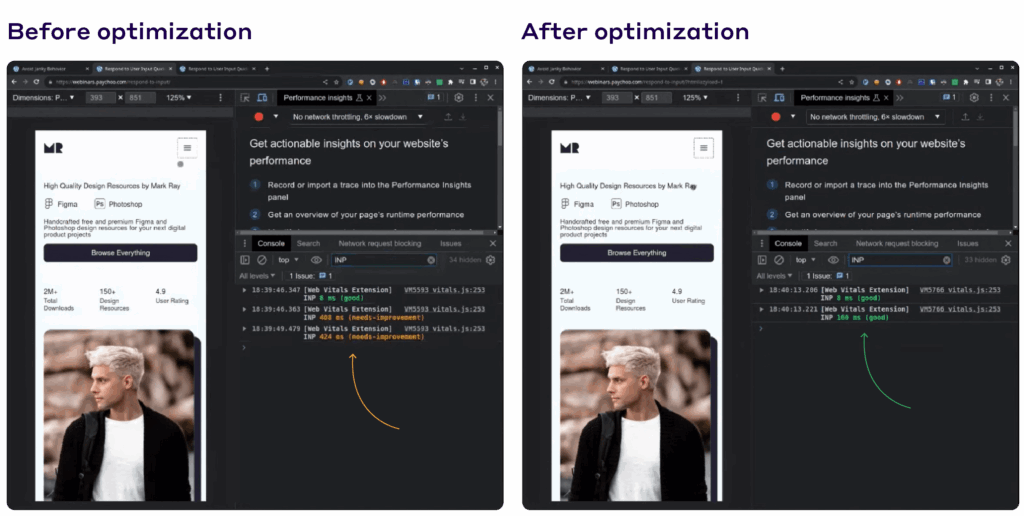The image size is (1024, 516).
Task: Select the inspect element tool in the After window
Action: point(762,98)
